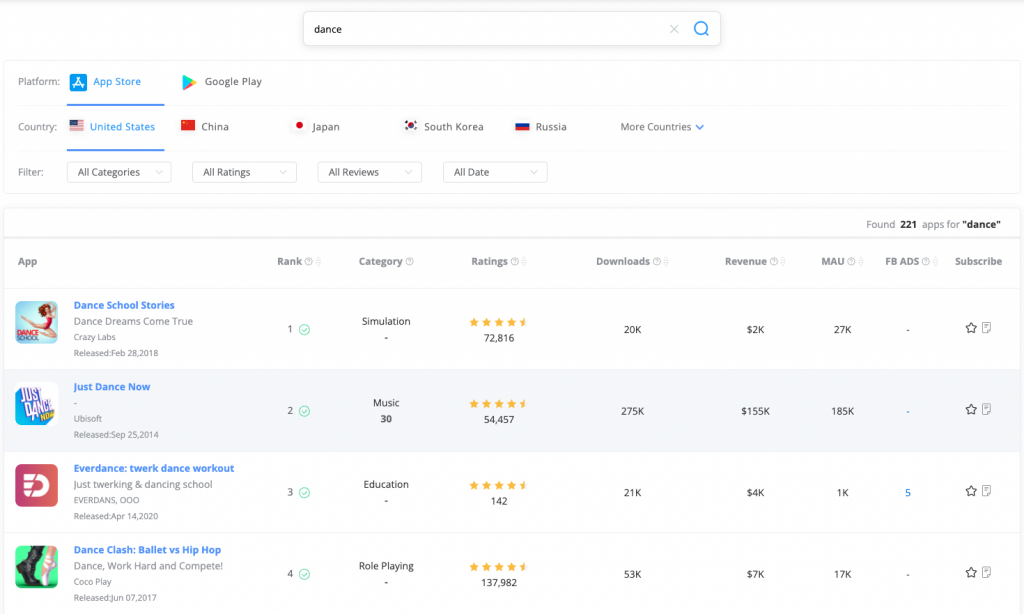Image resolution: width=1024 pixels, height=614 pixels.
Task: Click Just Dance Now app thumbnail
Action: coord(36,404)
